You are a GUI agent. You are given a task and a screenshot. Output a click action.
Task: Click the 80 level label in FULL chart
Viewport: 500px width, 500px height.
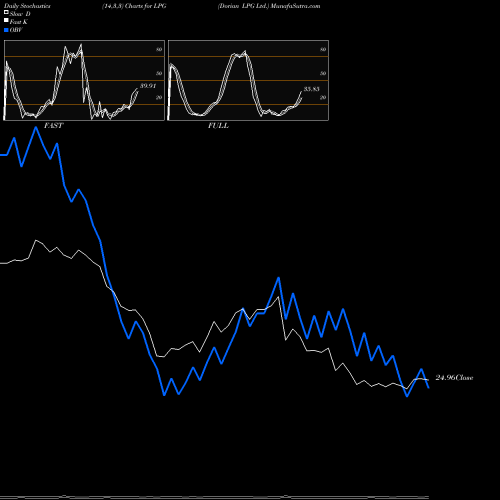(323, 49)
